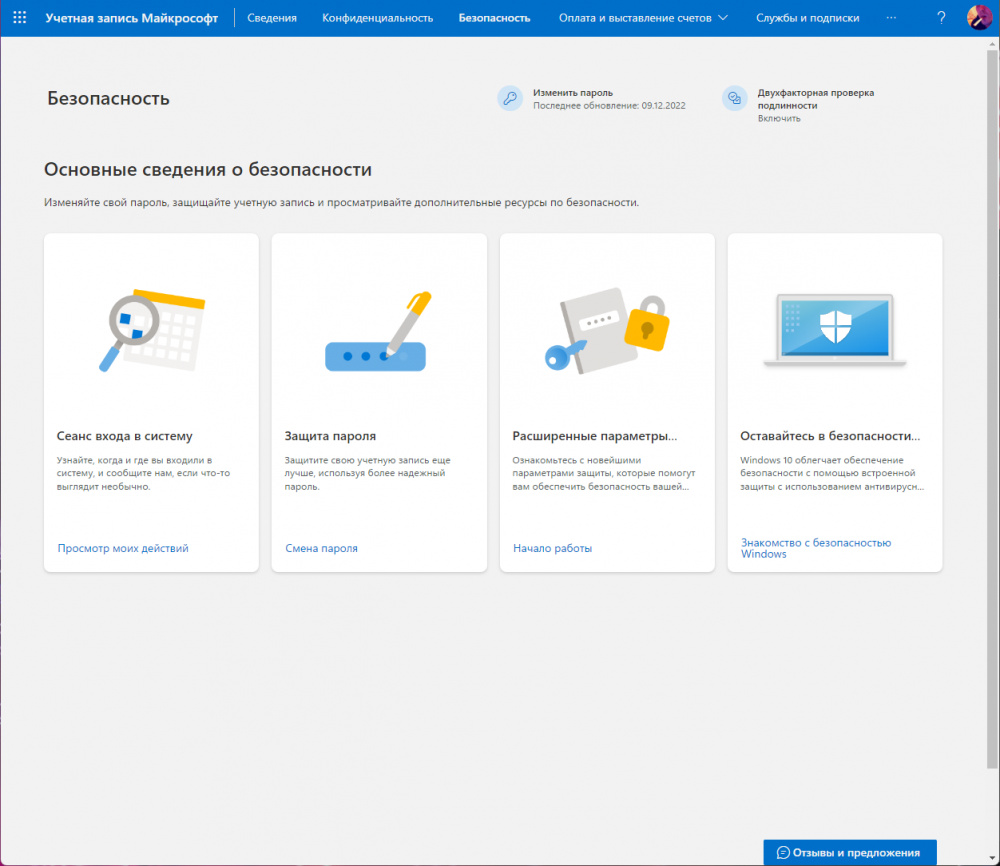This screenshot has height=866, width=1000.
Task: Click the password field with pen illustration
Action: (x=379, y=331)
